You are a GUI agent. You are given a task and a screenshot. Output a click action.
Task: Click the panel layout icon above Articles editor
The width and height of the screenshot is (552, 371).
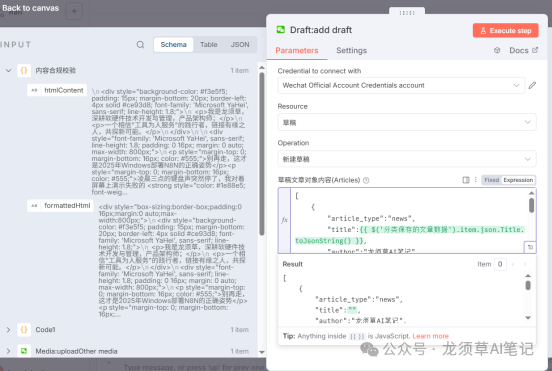[x=466, y=180]
